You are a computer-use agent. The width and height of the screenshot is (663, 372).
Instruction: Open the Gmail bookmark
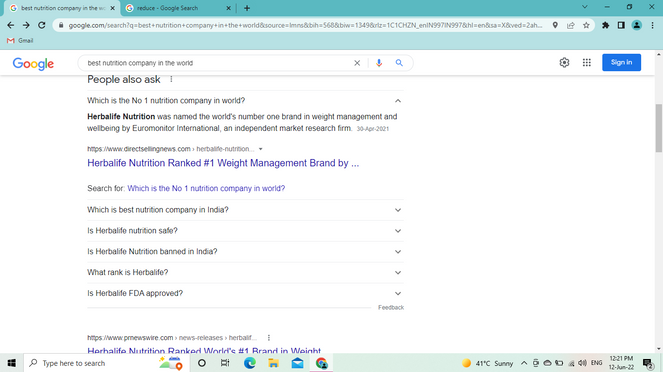(x=20, y=41)
